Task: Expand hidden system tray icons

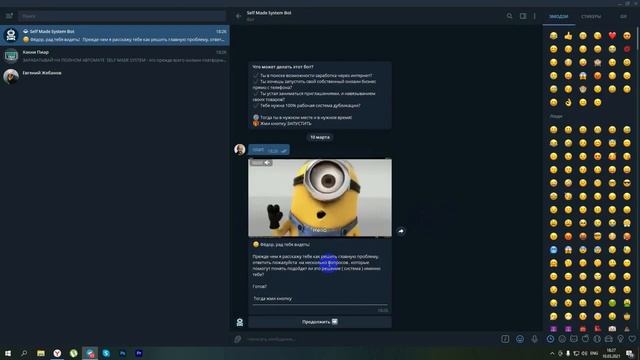Action: click(x=552, y=353)
